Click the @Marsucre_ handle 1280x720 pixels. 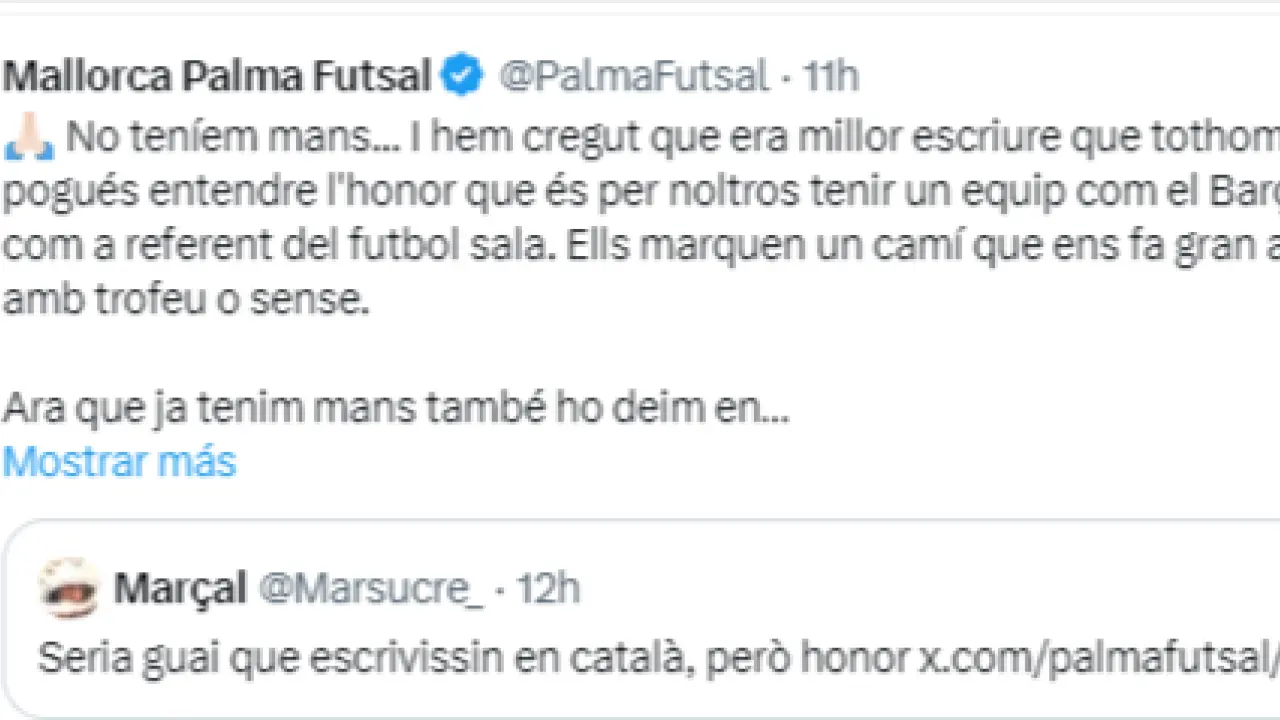370,589
